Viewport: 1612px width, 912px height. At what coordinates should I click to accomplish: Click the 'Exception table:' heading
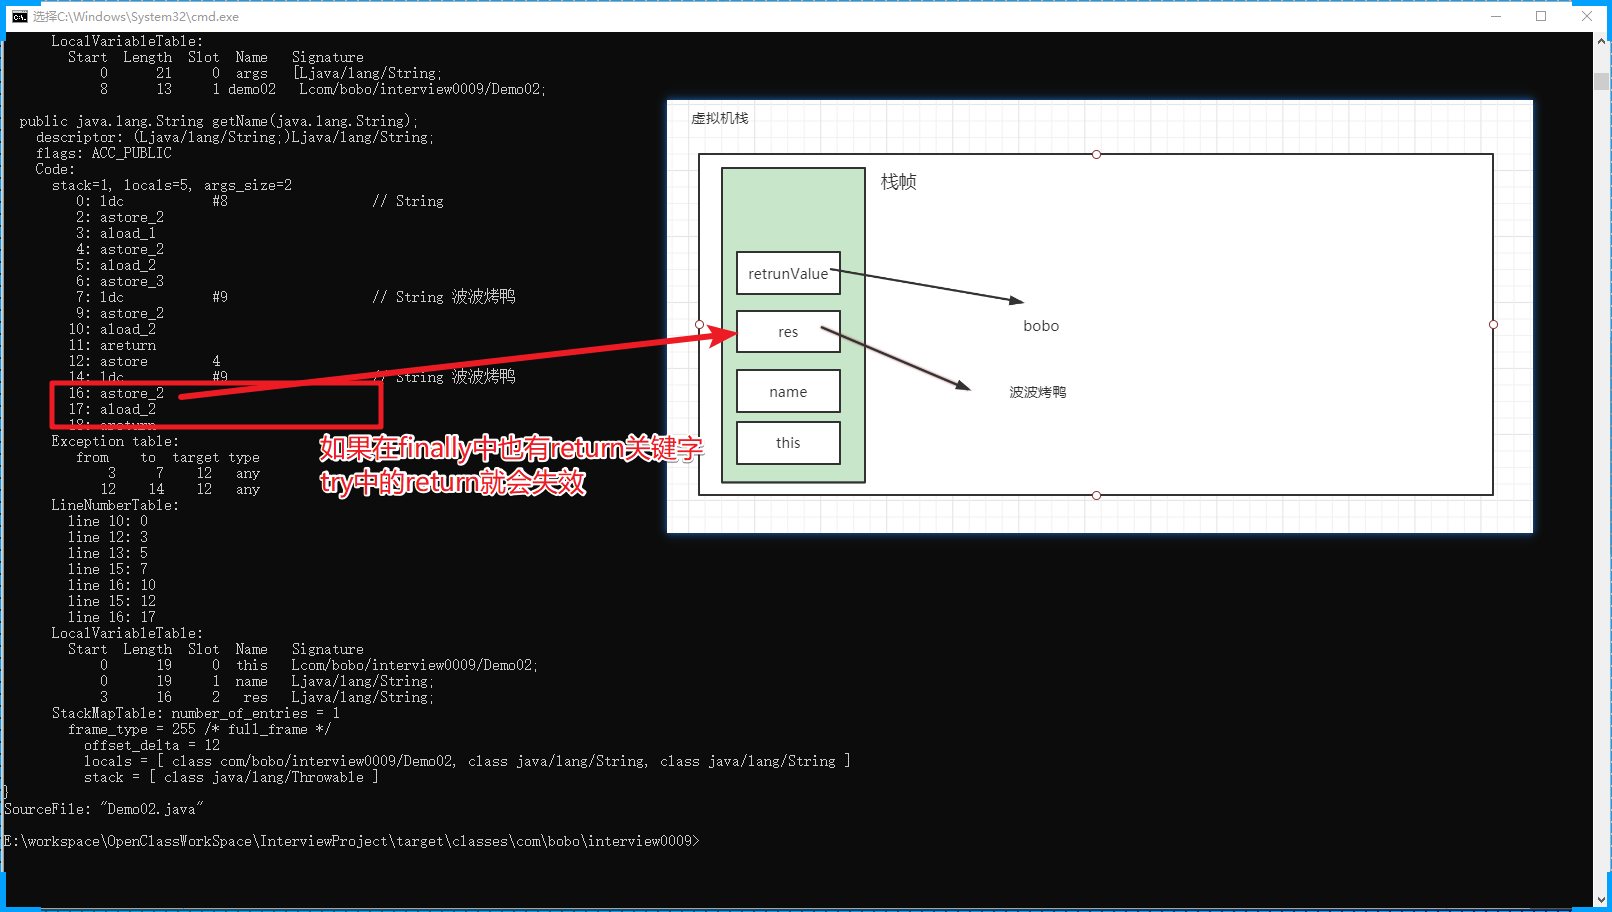click(115, 441)
